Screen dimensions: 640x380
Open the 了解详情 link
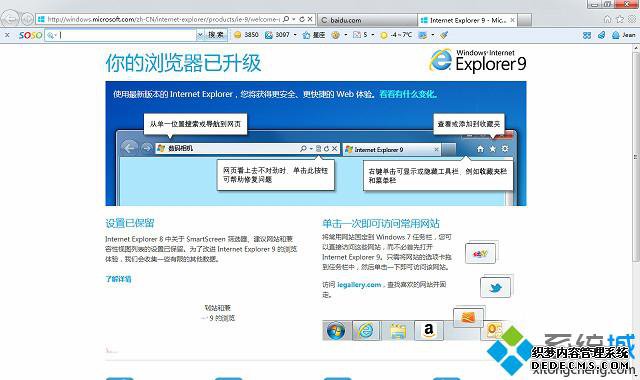(118, 279)
